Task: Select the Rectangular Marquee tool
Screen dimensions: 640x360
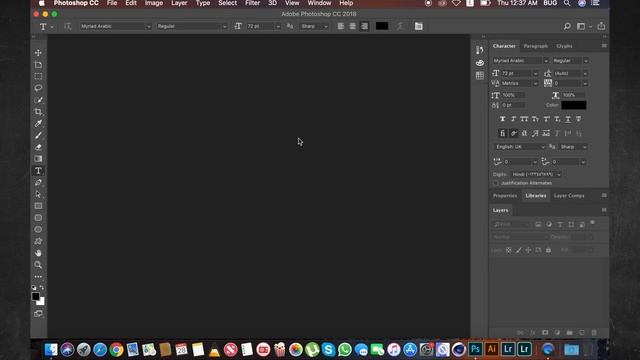Action: [x=38, y=76]
